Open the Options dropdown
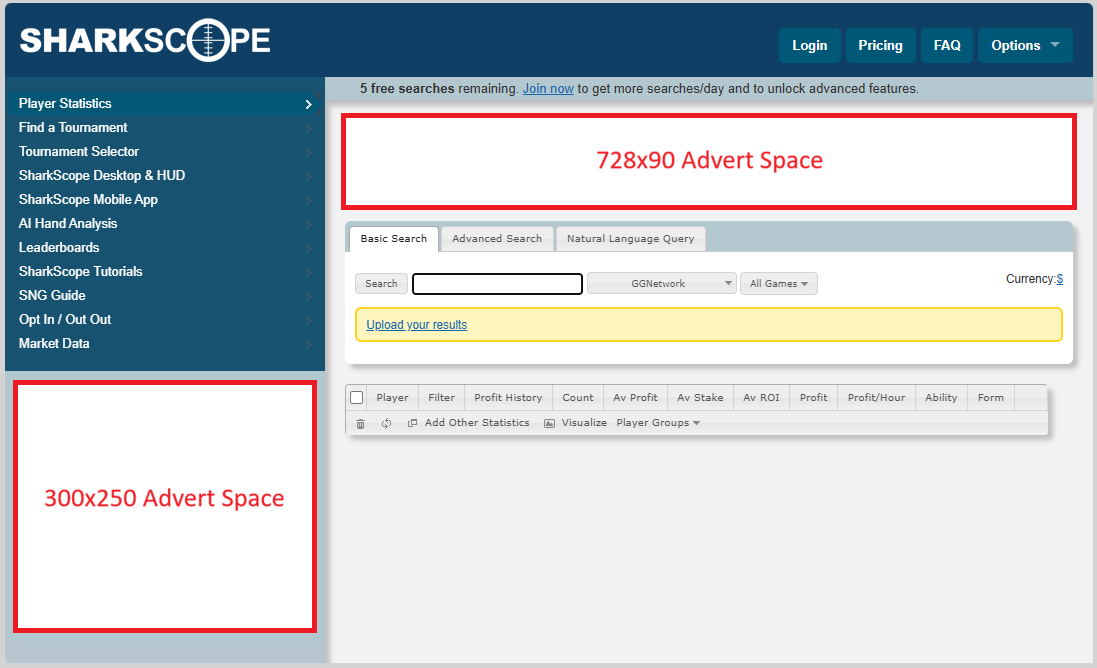This screenshot has height=668, width=1097. point(1024,45)
